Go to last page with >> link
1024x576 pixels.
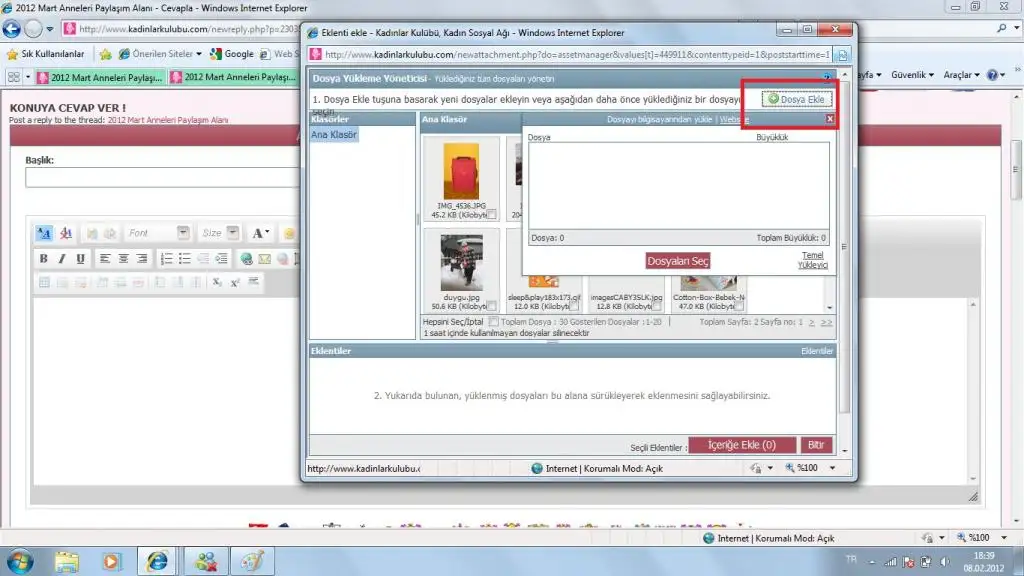pyautogui.click(x=826, y=322)
